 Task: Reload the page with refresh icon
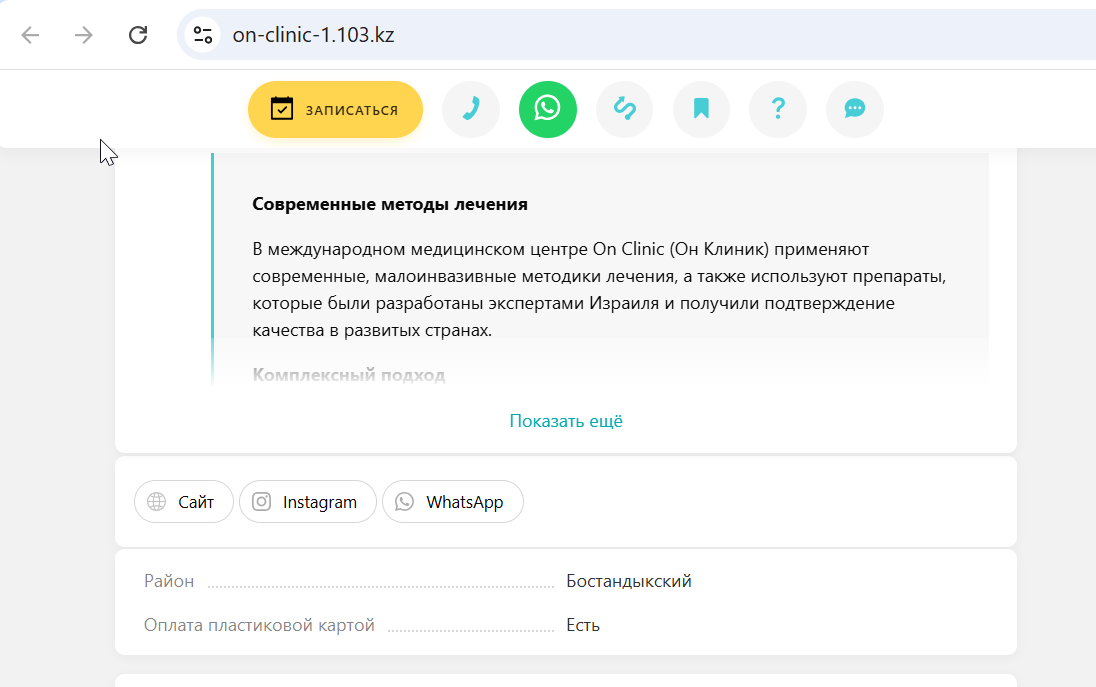[138, 35]
